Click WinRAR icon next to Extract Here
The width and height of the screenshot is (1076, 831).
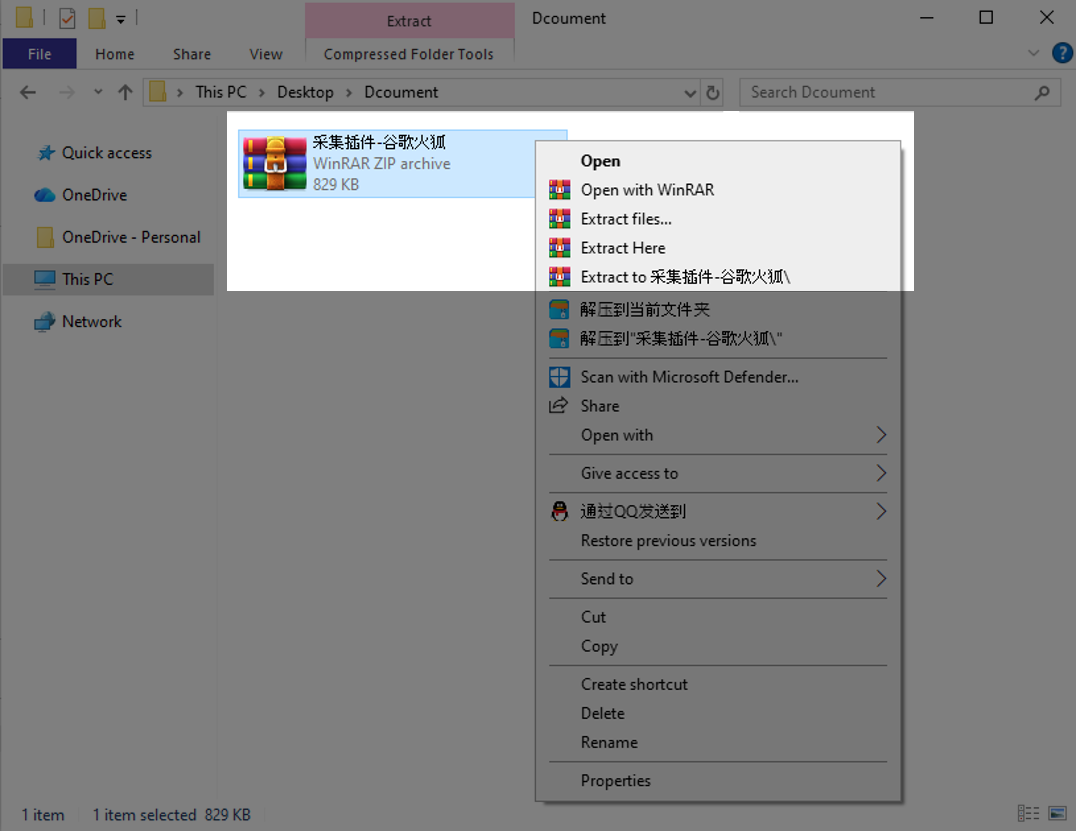pyautogui.click(x=559, y=248)
